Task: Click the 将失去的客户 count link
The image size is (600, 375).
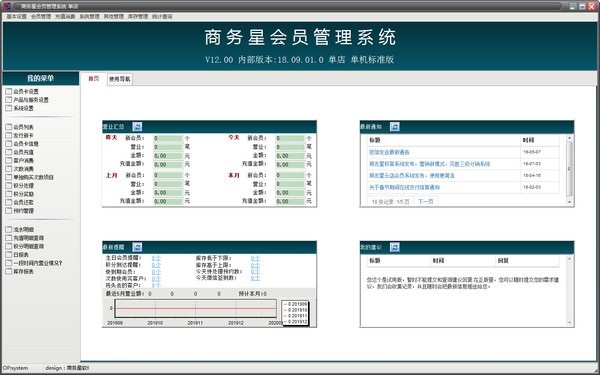Action: tap(156, 285)
